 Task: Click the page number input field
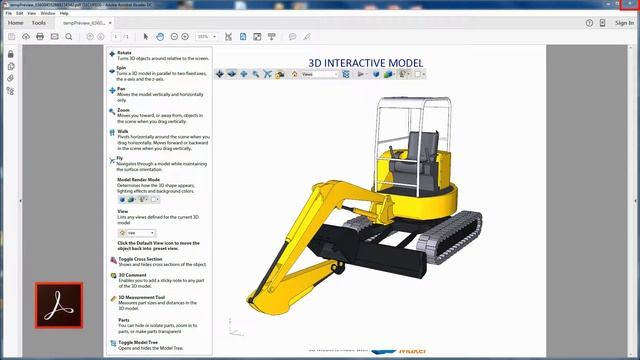(116, 37)
